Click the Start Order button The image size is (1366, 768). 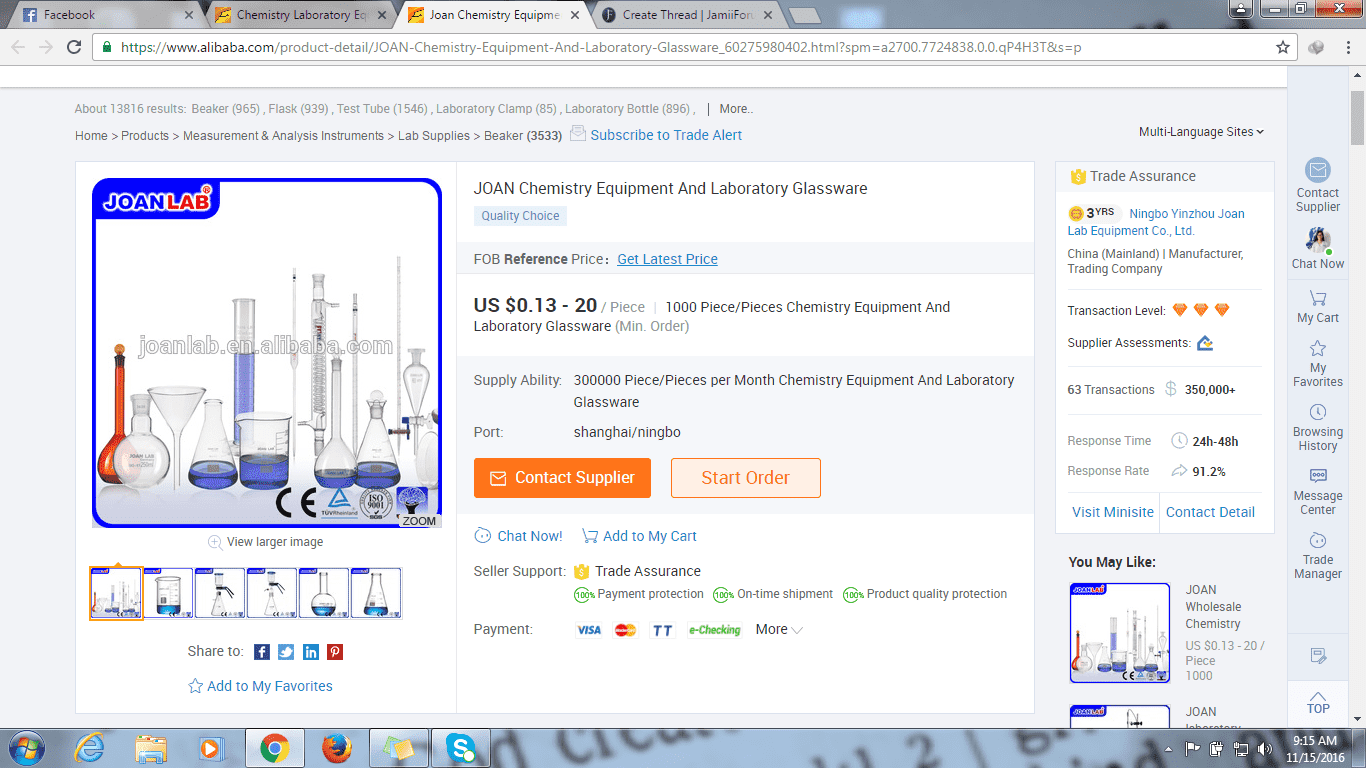pyautogui.click(x=746, y=478)
